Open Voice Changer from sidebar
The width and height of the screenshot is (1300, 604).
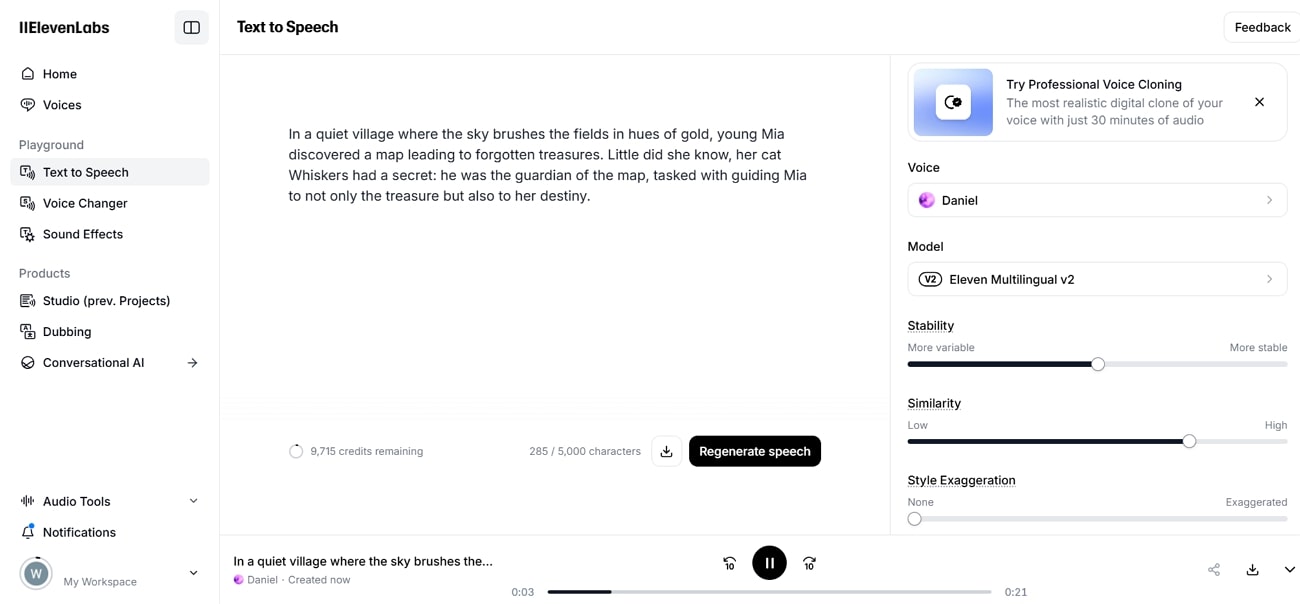click(110, 203)
